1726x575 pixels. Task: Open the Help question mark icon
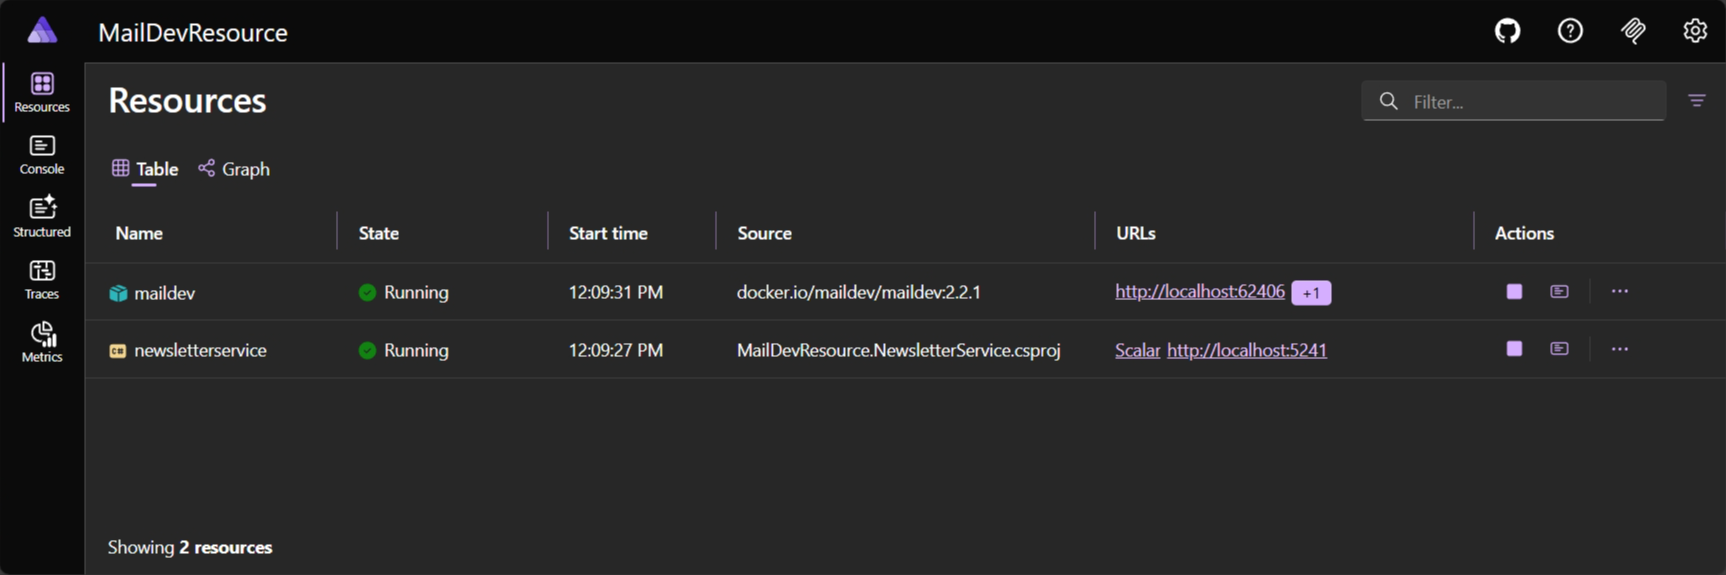[1570, 31]
